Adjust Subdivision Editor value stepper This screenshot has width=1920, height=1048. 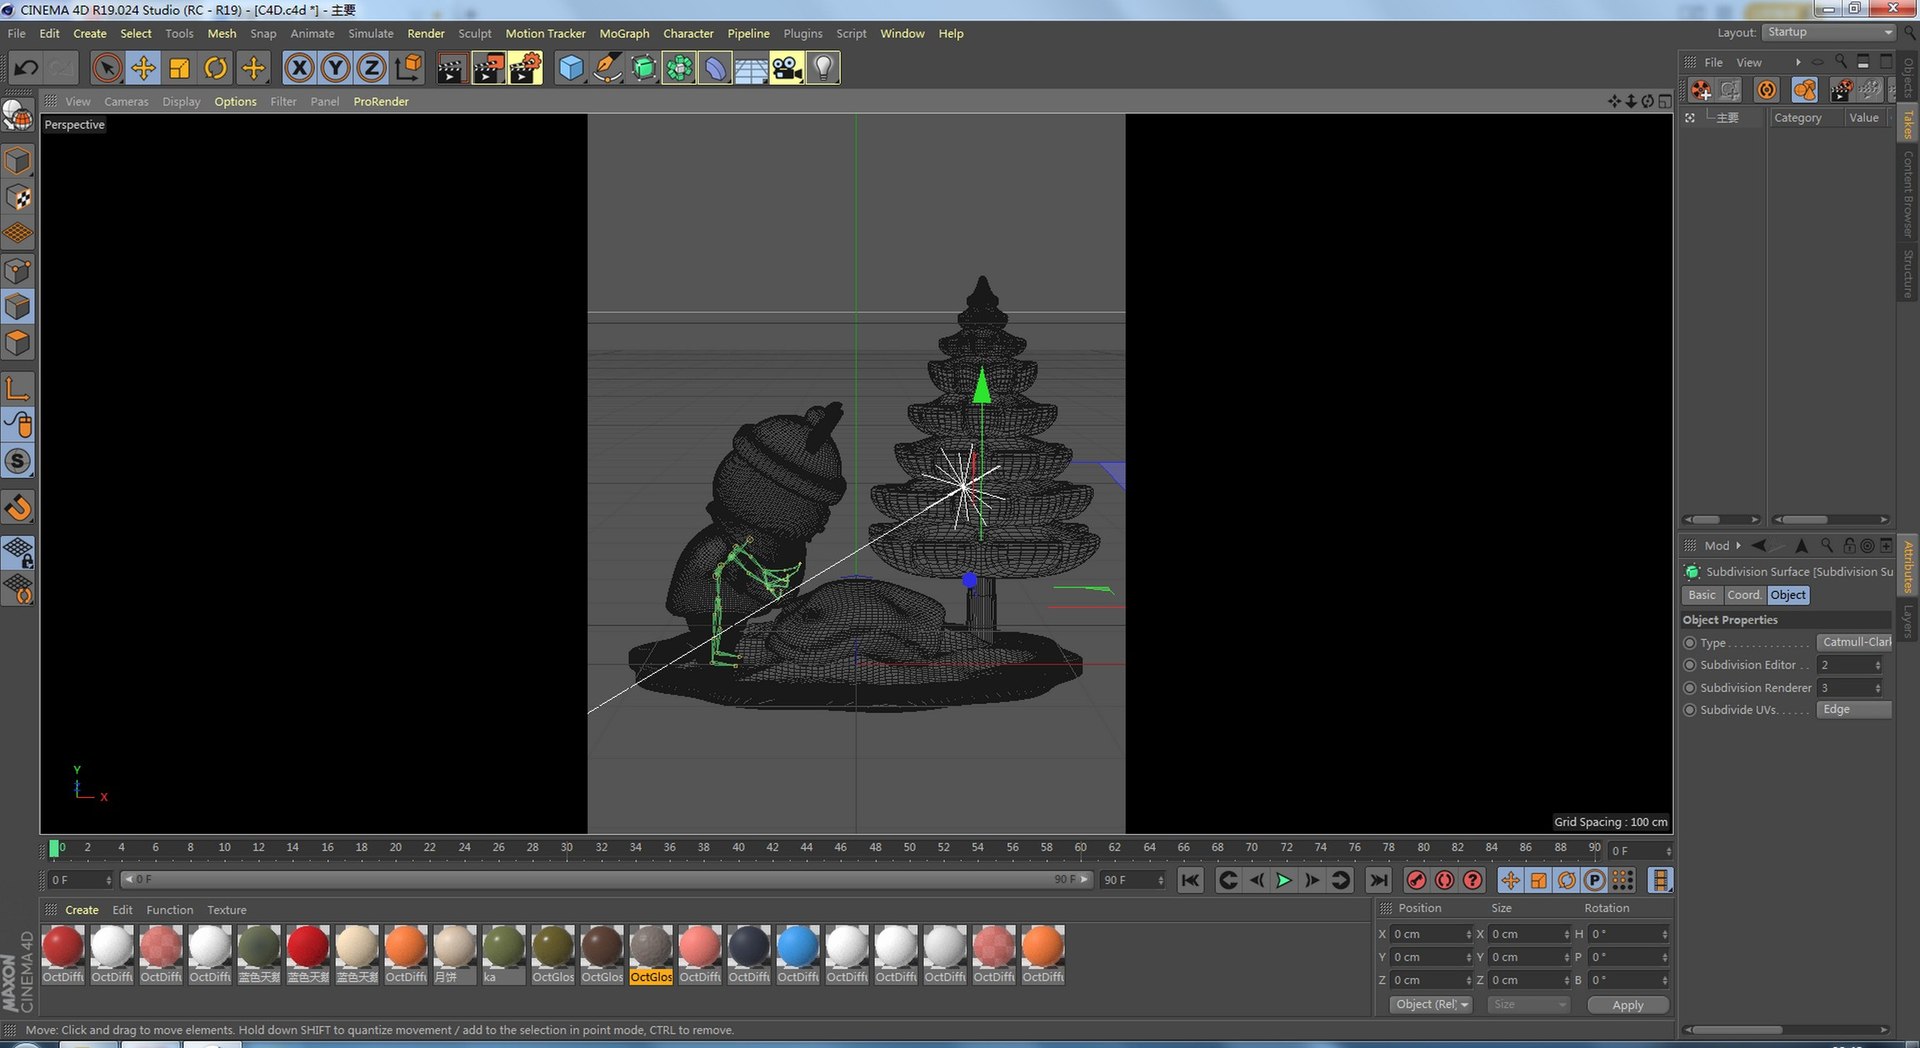(x=1877, y=665)
